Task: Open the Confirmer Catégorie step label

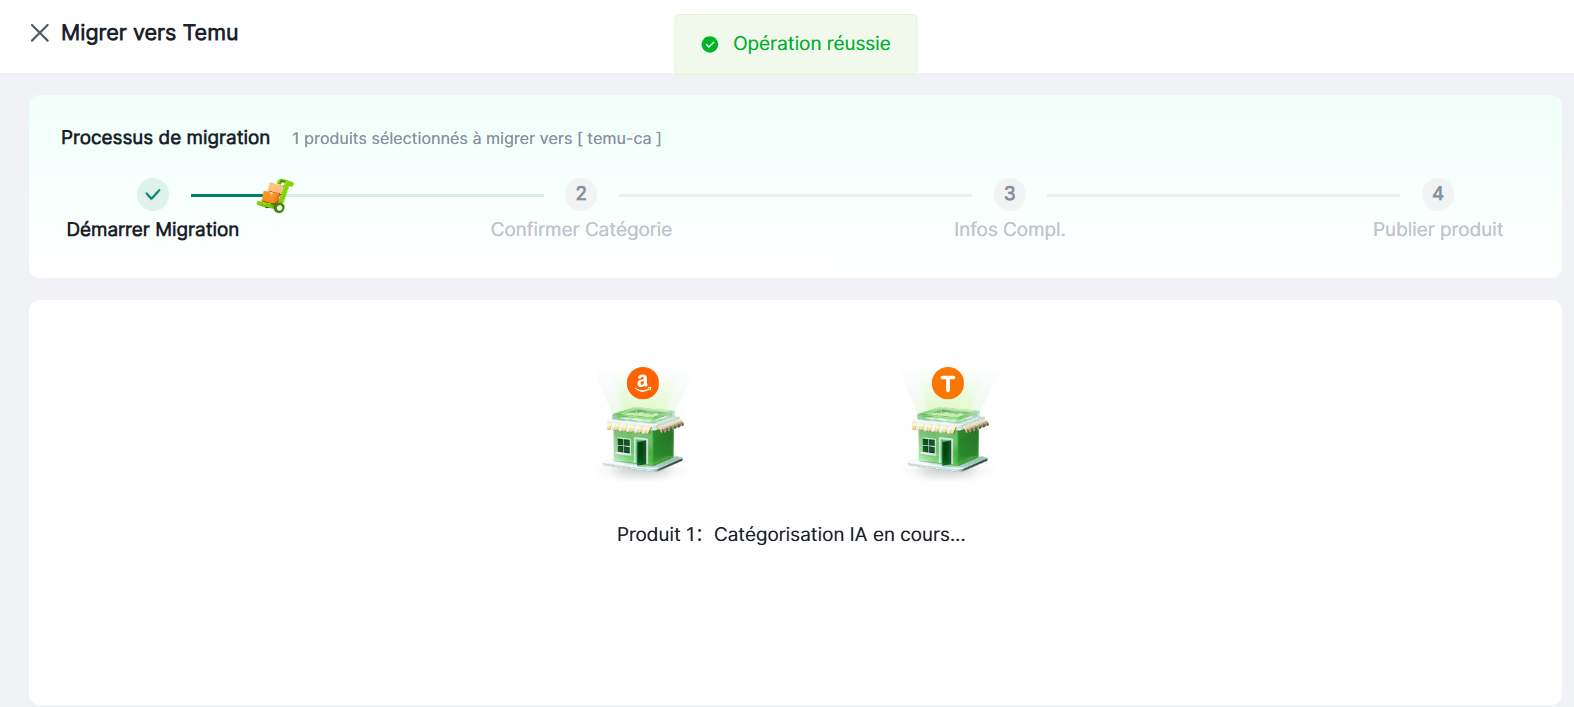Action: [581, 230]
